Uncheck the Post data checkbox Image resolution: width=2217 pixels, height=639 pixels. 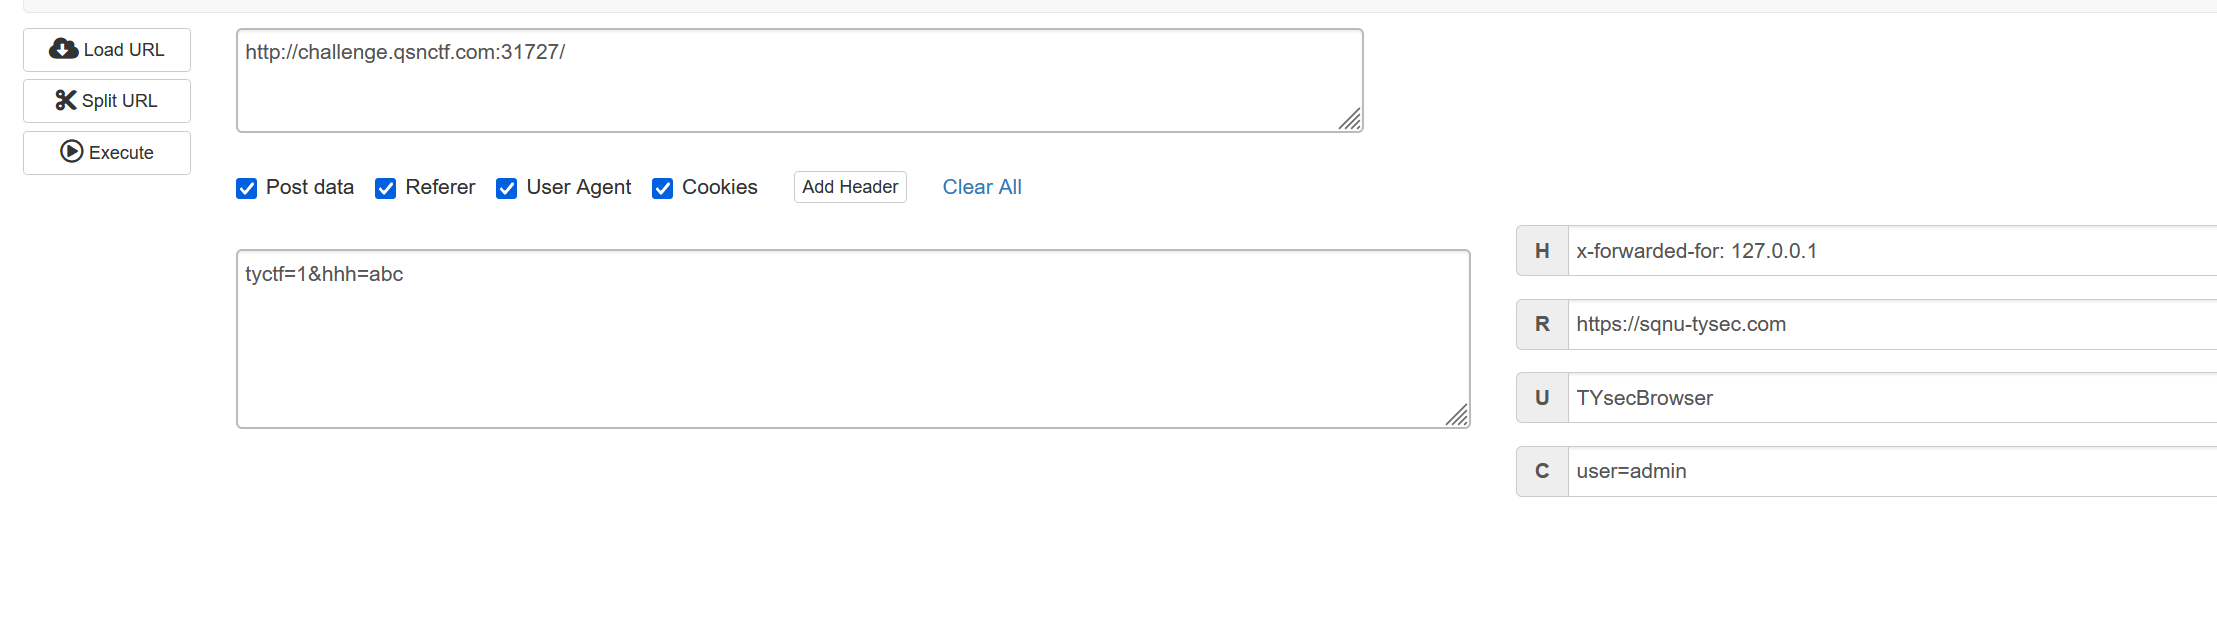[x=247, y=188]
